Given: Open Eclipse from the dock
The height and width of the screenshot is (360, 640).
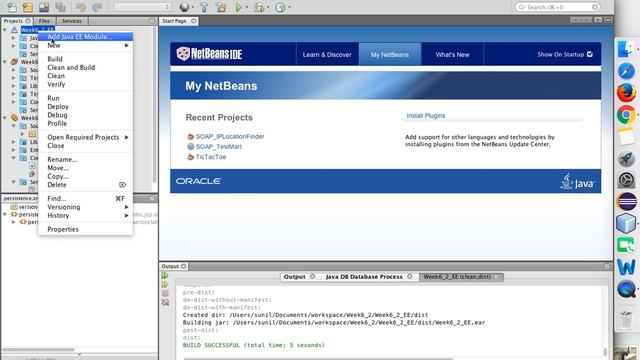Looking at the screenshot, I should tap(626, 202).
